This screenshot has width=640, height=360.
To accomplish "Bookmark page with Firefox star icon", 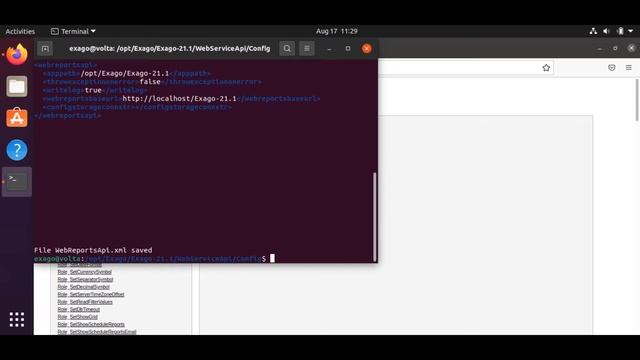I will coord(546,68).
